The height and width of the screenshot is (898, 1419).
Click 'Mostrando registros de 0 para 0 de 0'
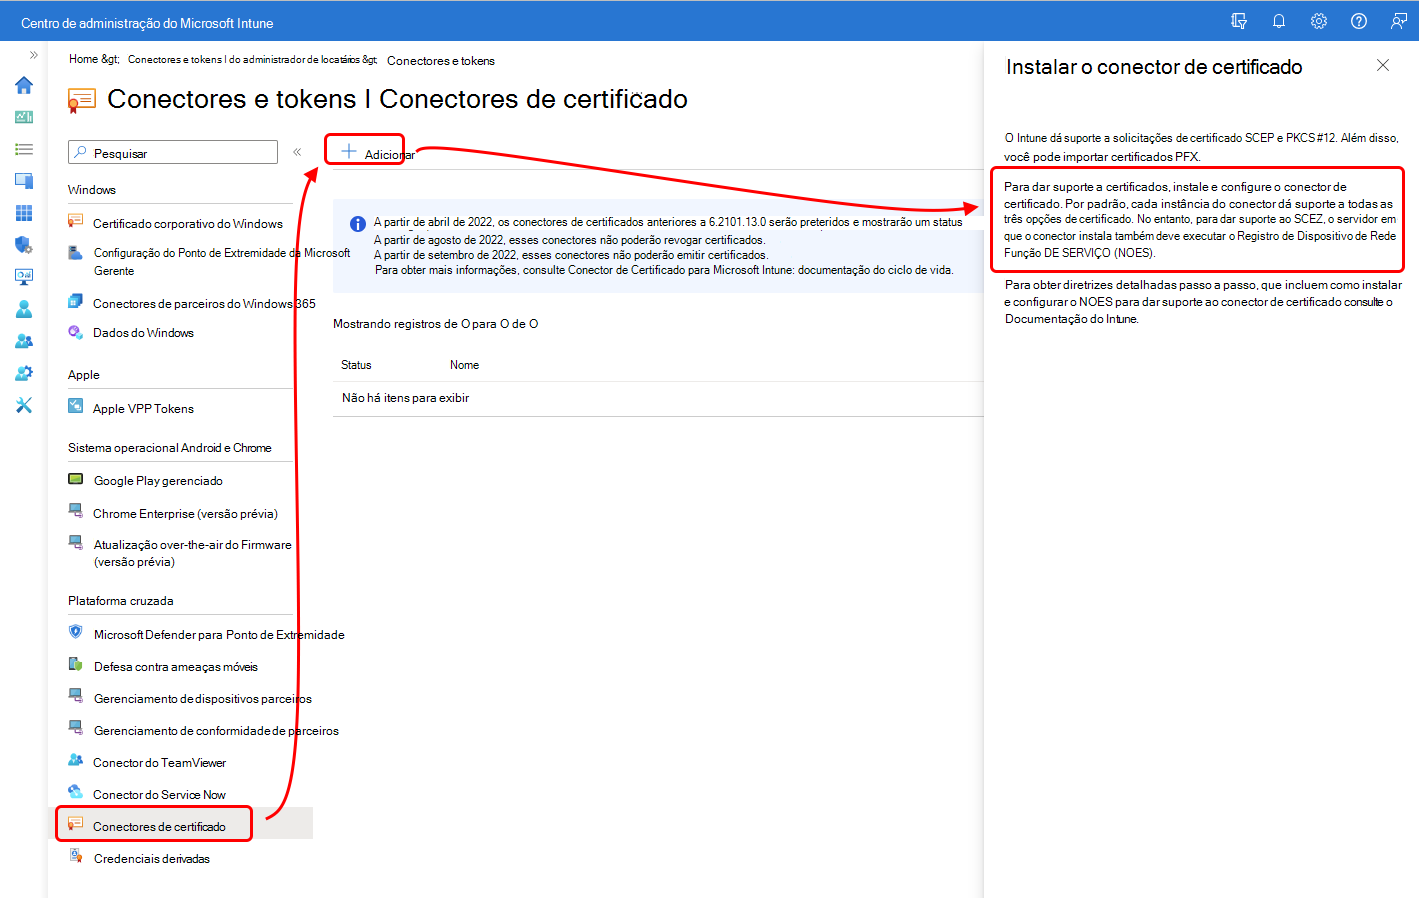435,324
